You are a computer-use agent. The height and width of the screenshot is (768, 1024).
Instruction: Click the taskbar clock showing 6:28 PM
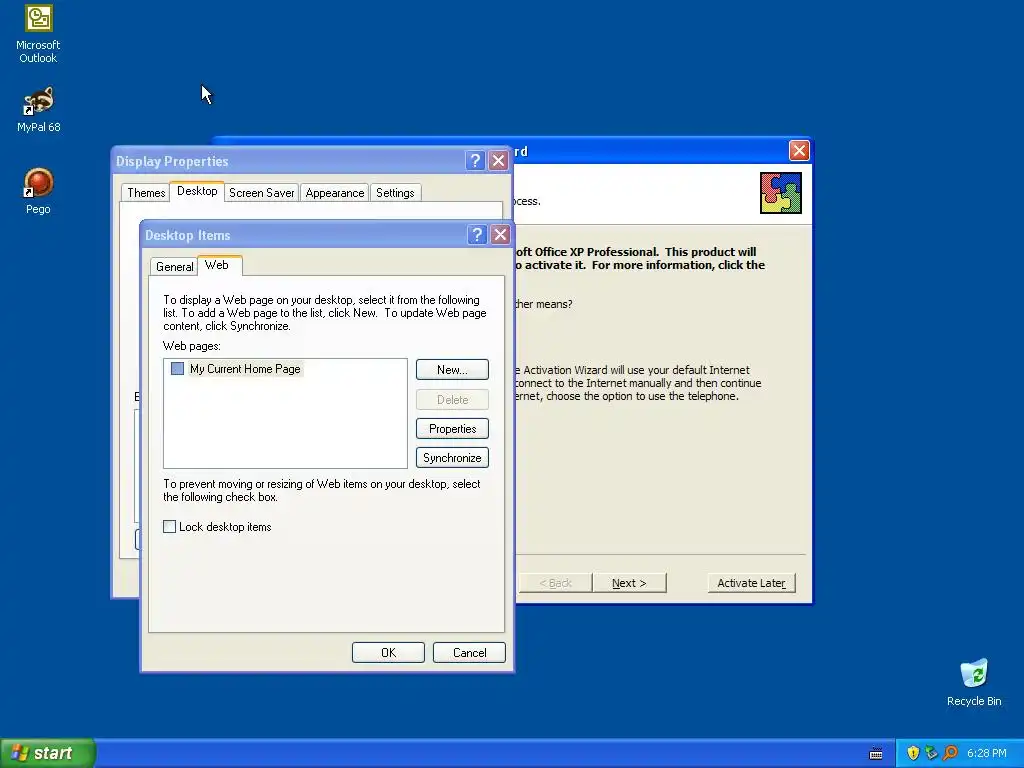986,754
